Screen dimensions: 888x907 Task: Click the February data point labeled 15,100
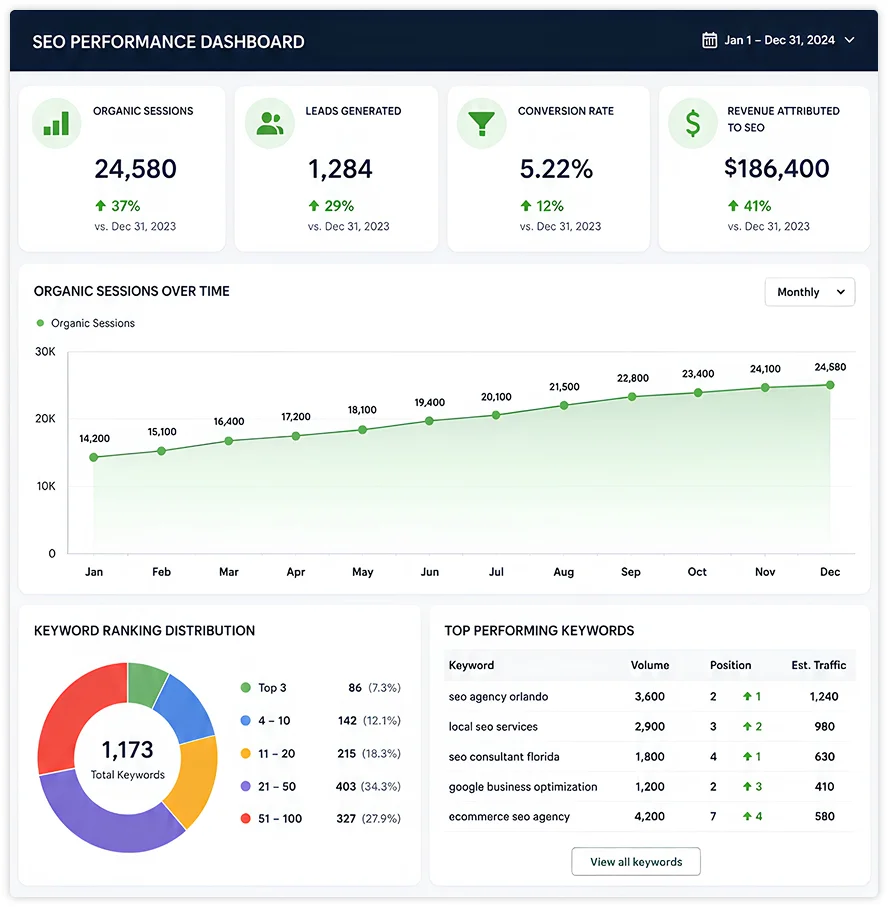click(161, 451)
